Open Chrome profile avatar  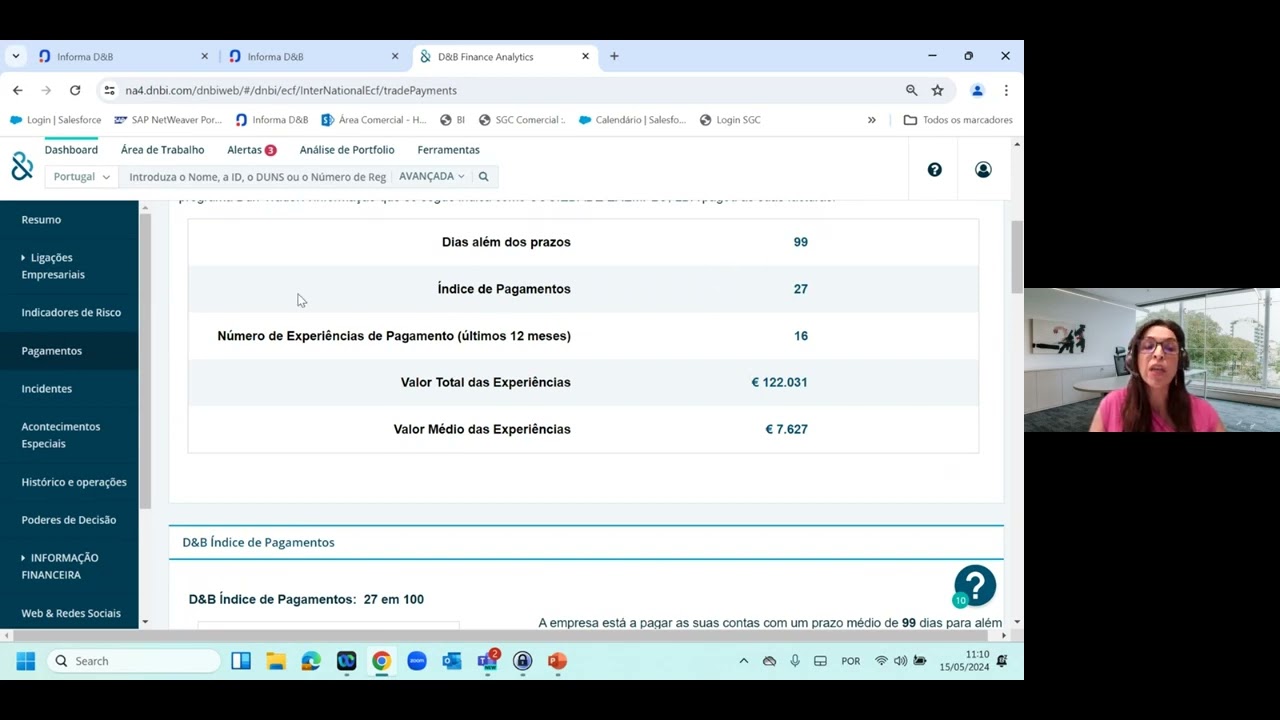[x=977, y=90]
